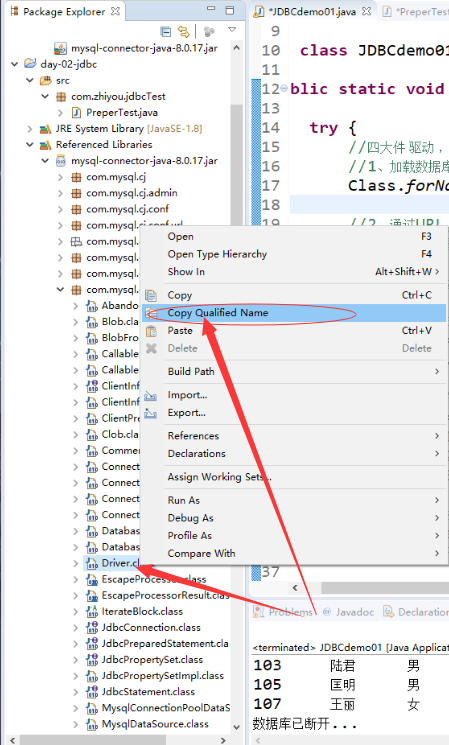Image resolution: width=449 pixels, height=745 pixels.
Task: Open the Problems view tab
Action: point(284,612)
